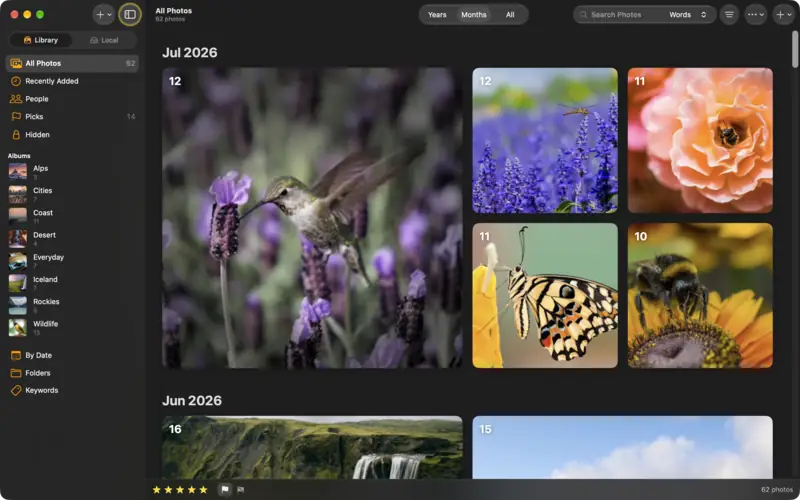
Task: Open Folders in the sidebar
Action: [72, 373]
